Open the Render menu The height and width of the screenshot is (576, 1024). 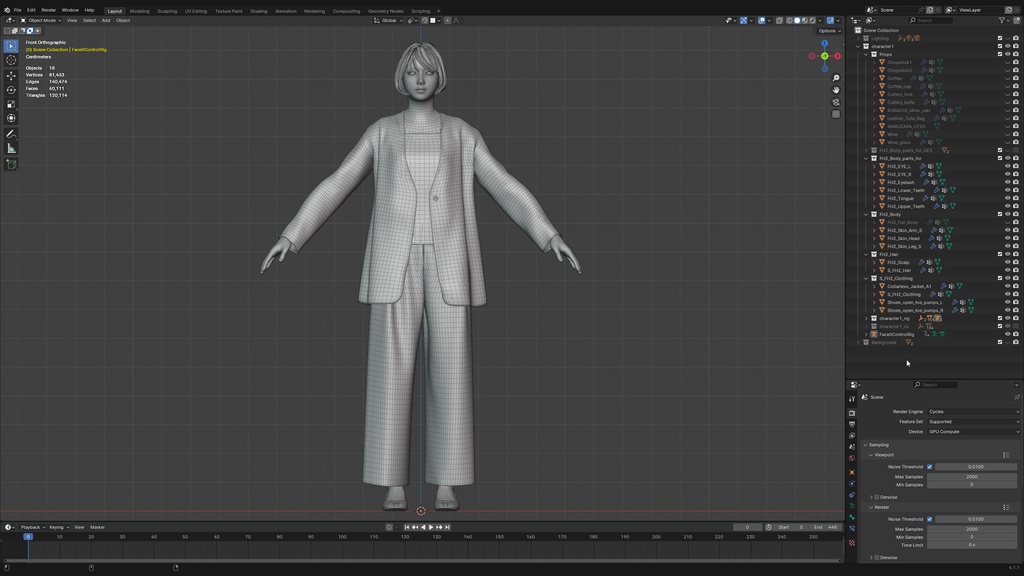[x=48, y=10]
